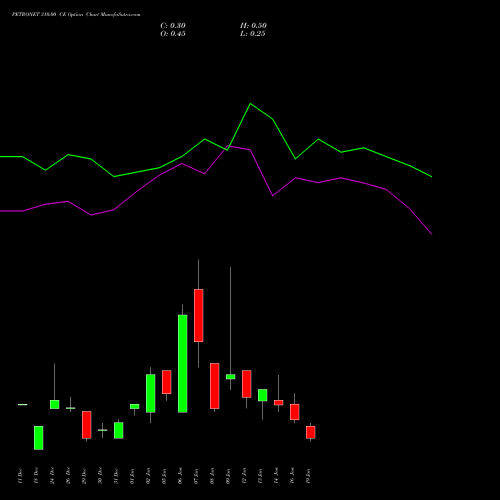The image size is (500, 500).
Task: Click the red candle above 12 Jan
Action: click(x=247, y=384)
